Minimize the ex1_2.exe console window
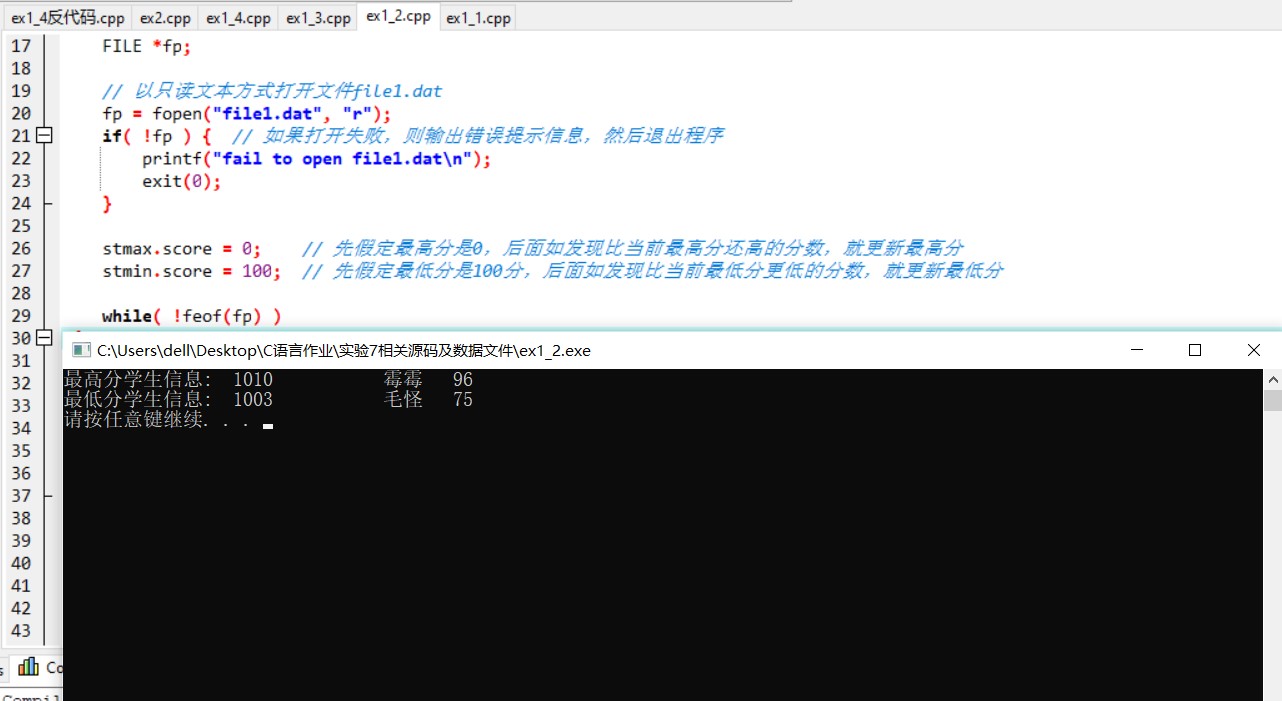The width and height of the screenshot is (1282, 701). tap(1136, 350)
